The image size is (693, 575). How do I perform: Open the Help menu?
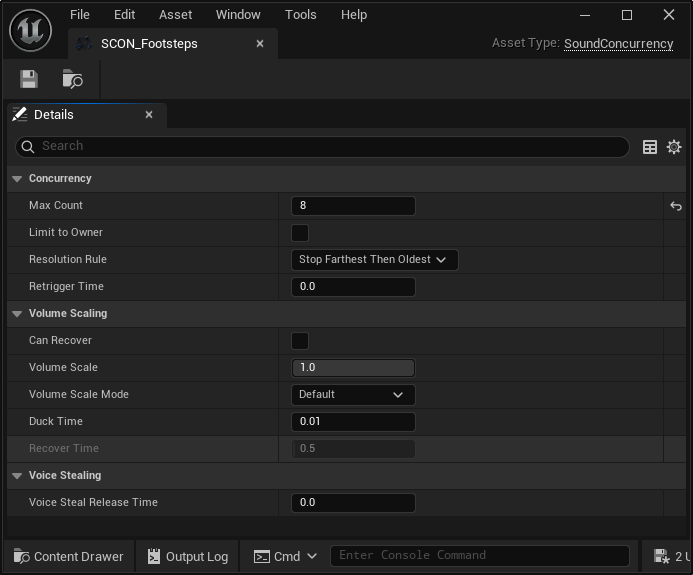[x=354, y=15]
